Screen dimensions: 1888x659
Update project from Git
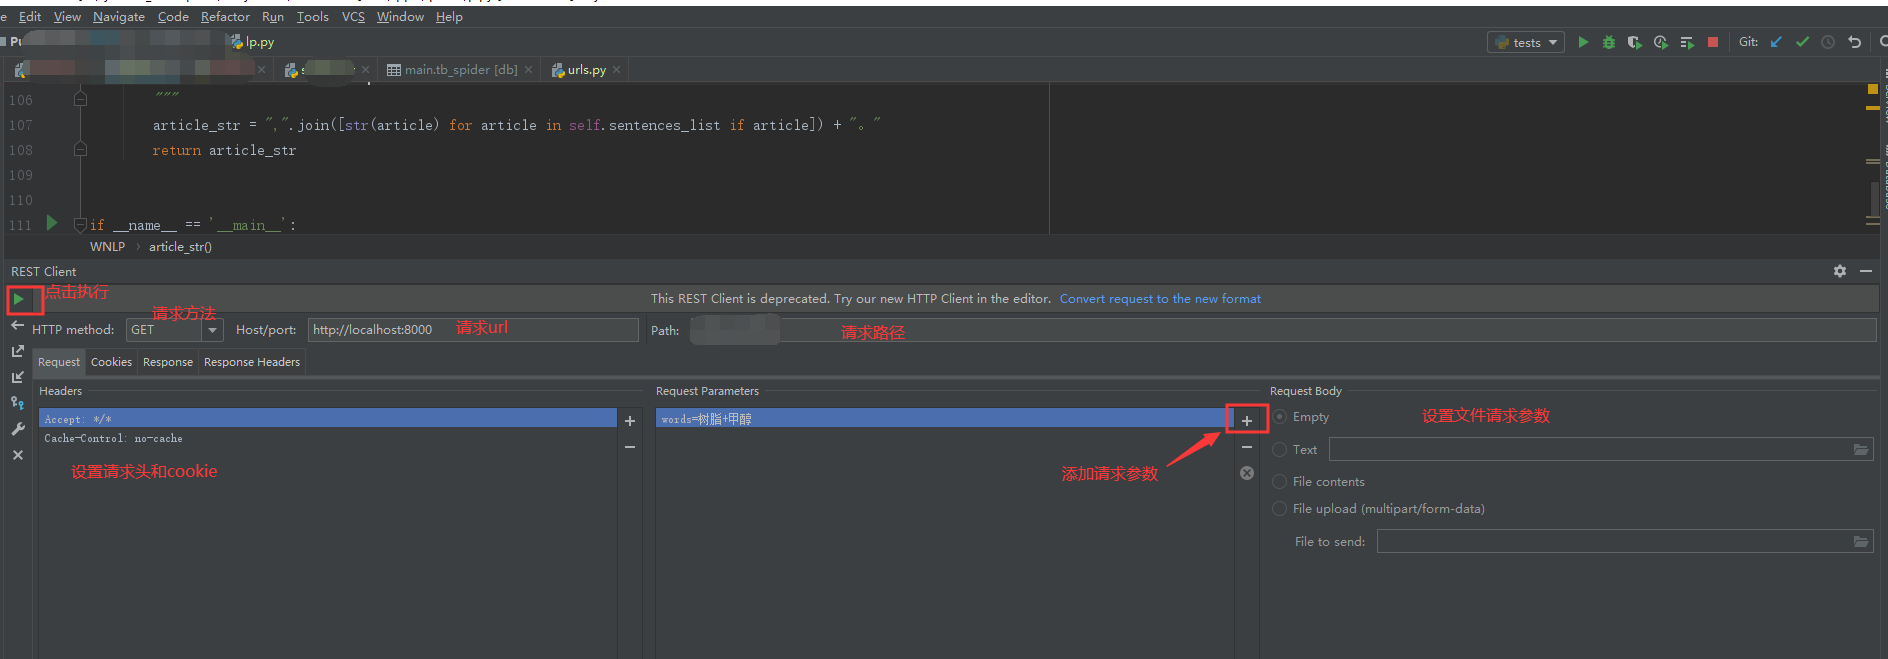click(x=1776, y=42)
